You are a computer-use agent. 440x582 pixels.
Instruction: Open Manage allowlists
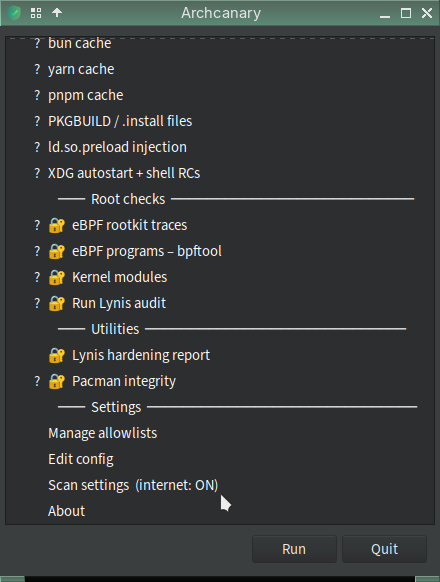coord(102,433)
